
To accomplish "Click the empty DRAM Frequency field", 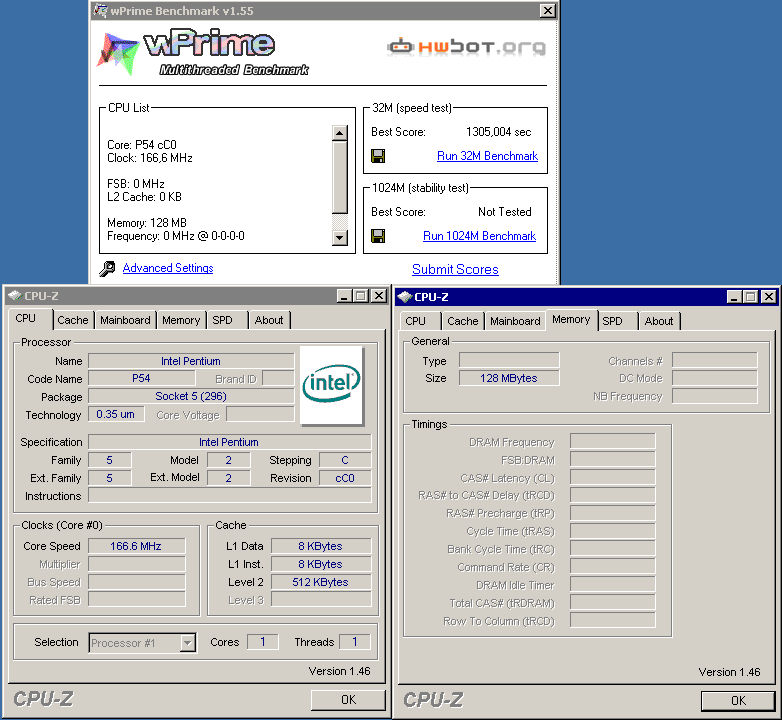I will point(612,442).
